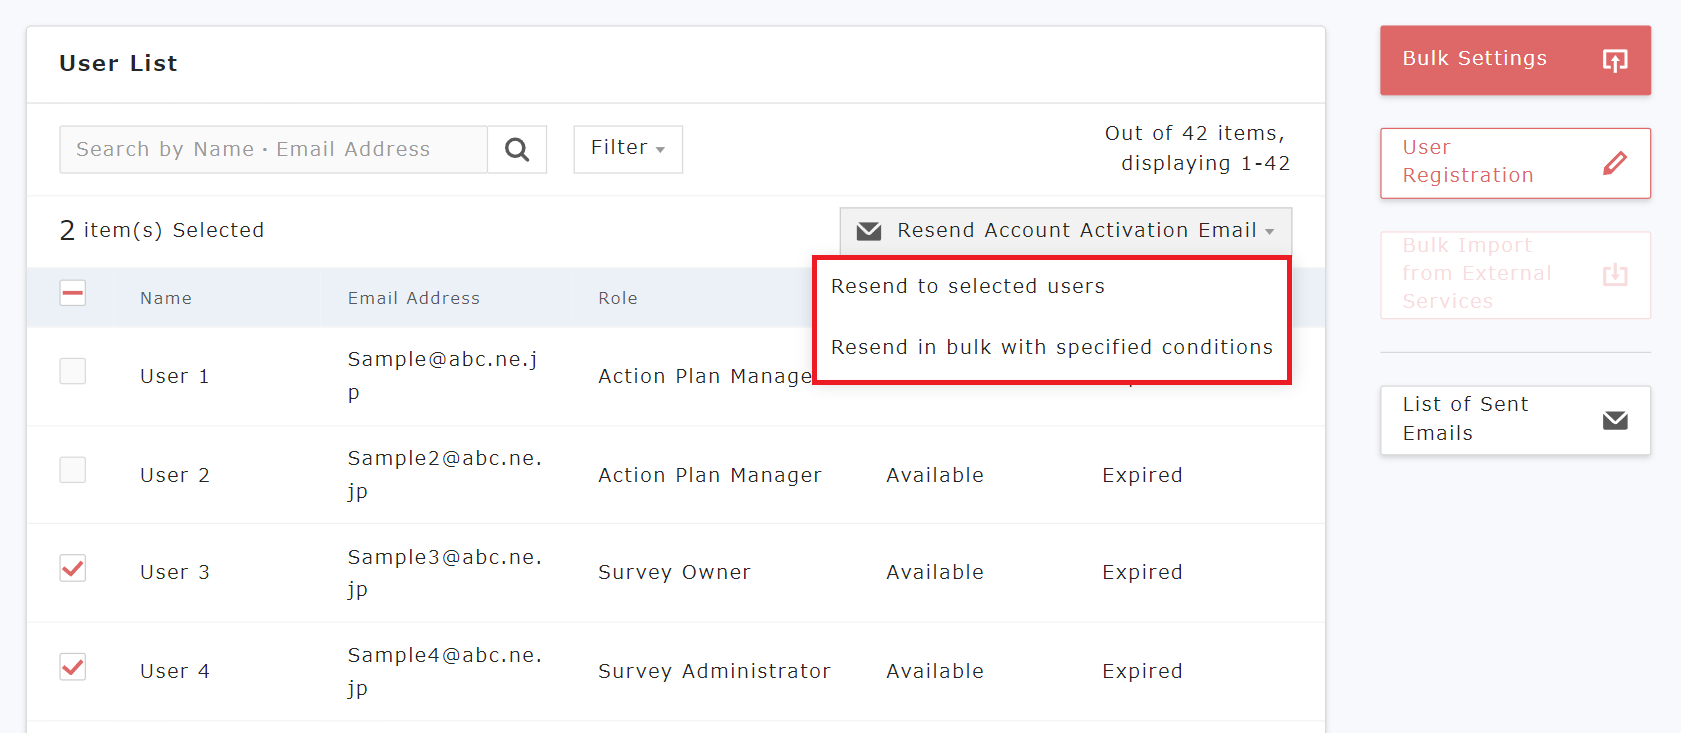Viewport: 1681px width, 733px height.
Task: Open the Filter dropdown
Action: point(627,149)
